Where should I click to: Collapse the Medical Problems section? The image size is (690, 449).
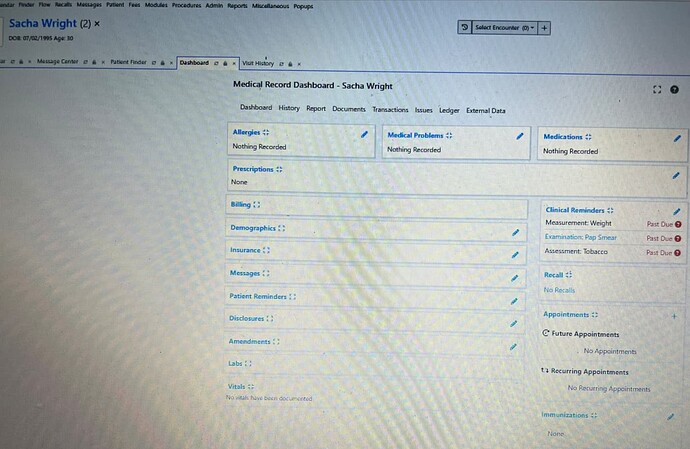pyautogui.click(x=449, y=136)
